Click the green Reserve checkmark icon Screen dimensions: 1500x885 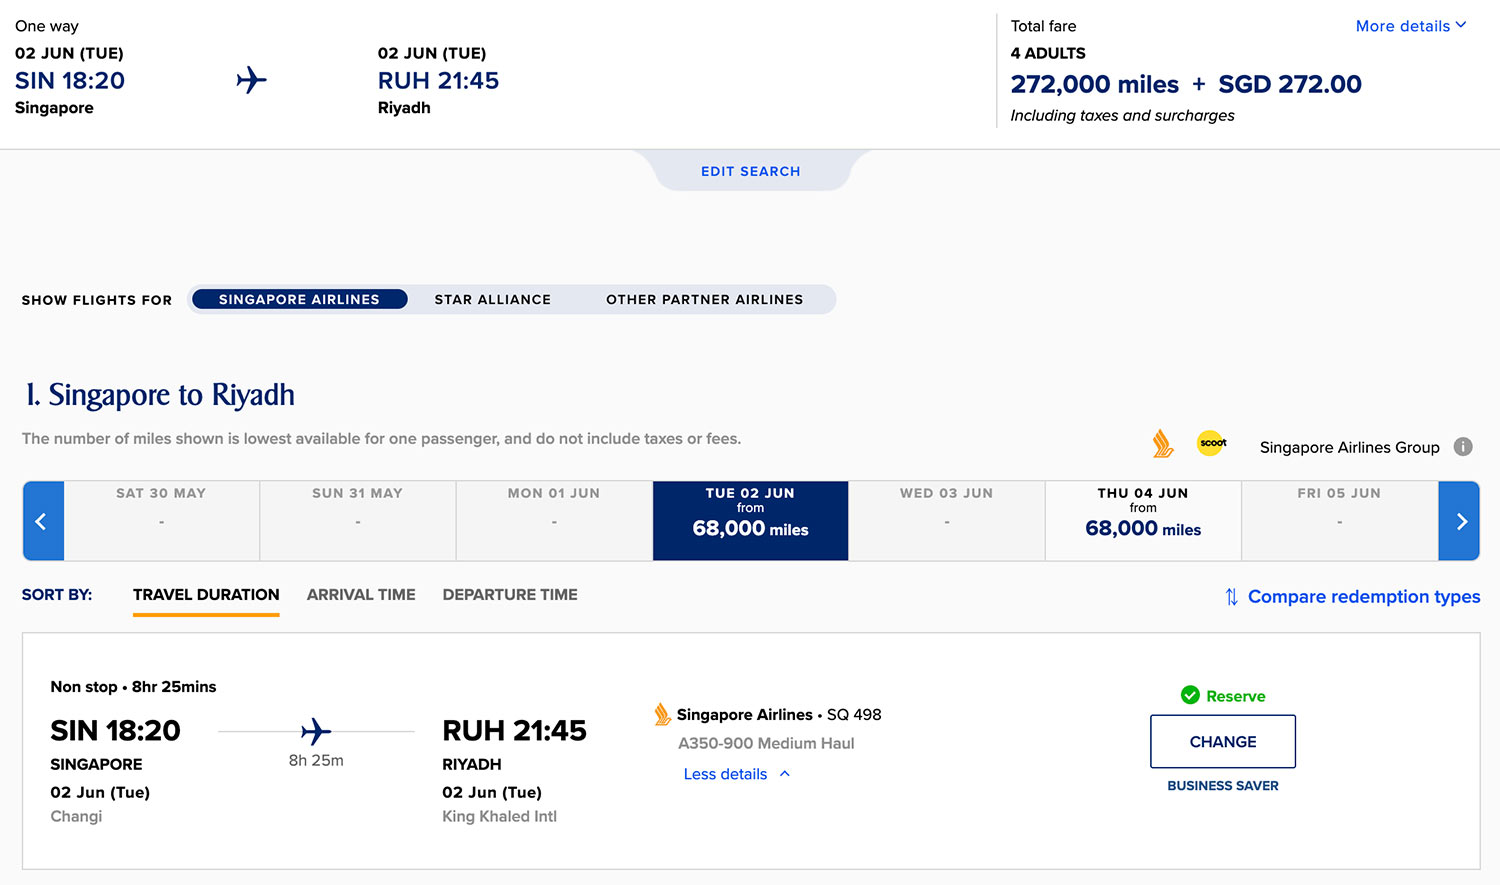(x=1190, y=695)
